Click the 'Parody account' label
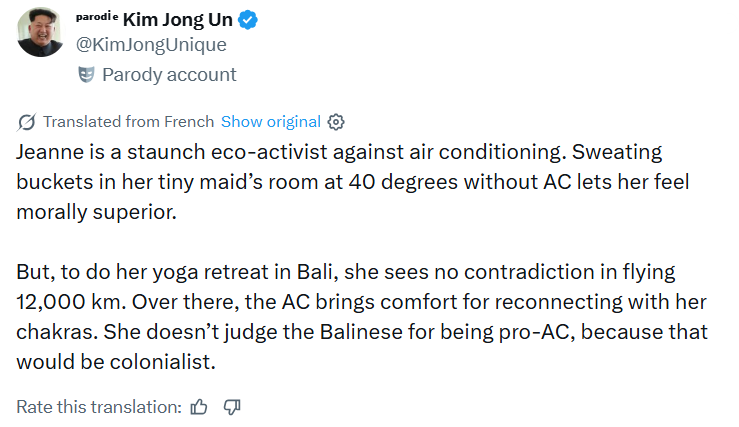739x427 pixels. (x=169, y=74)
